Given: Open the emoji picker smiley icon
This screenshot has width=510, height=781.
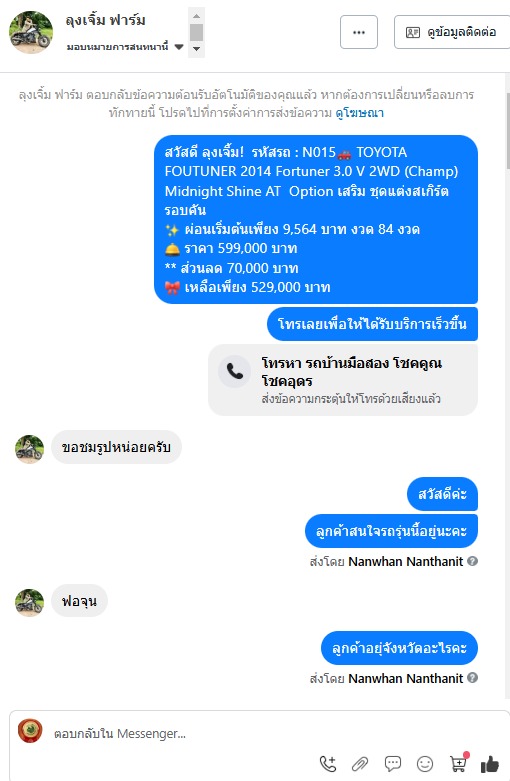Looking at the screenshot, I should 425,764.
